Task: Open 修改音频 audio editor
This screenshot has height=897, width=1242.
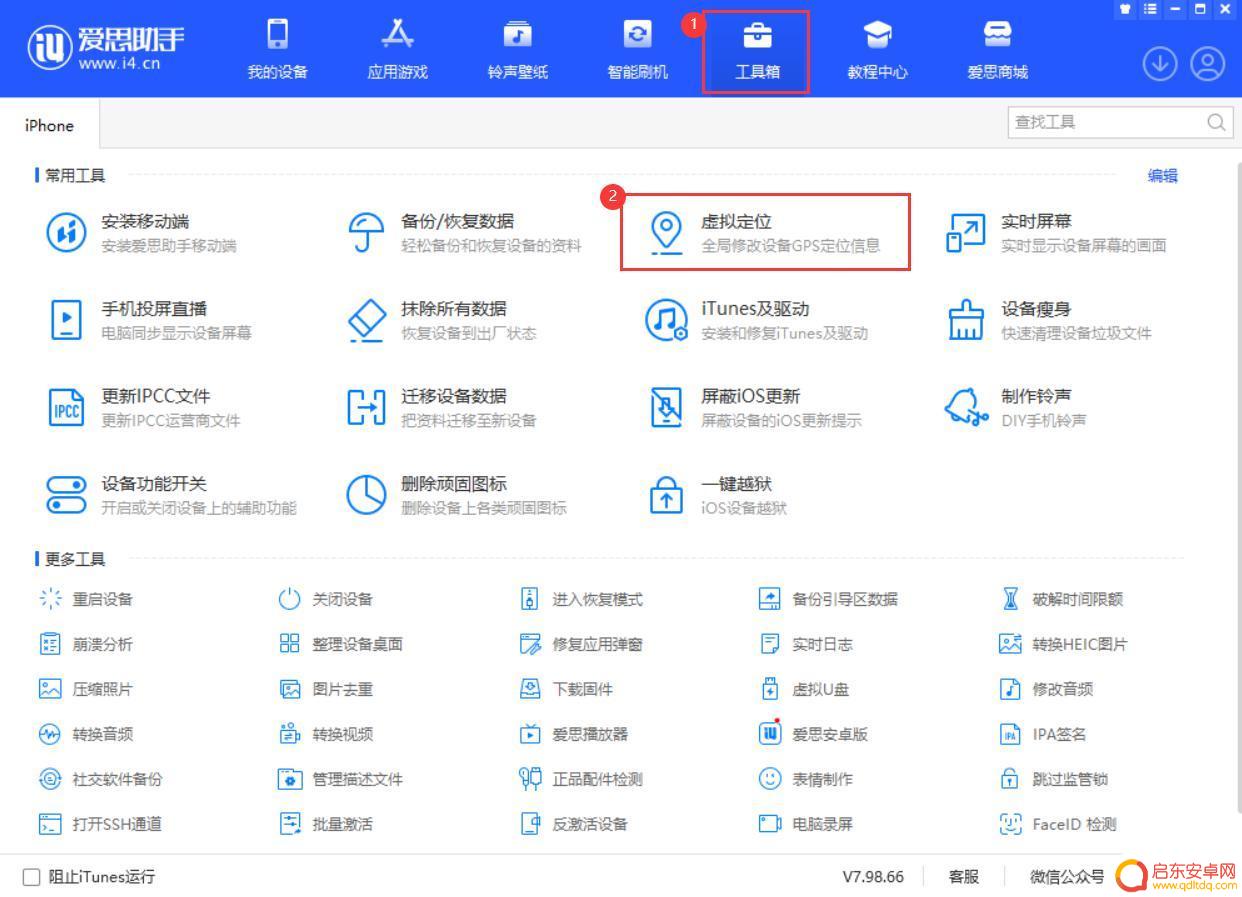Action: point(1047,689)
